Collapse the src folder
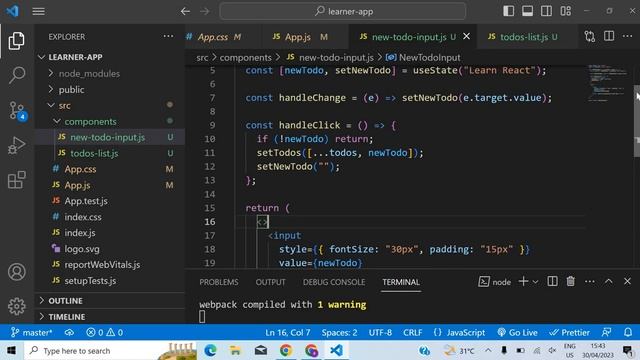 [110, 105]
